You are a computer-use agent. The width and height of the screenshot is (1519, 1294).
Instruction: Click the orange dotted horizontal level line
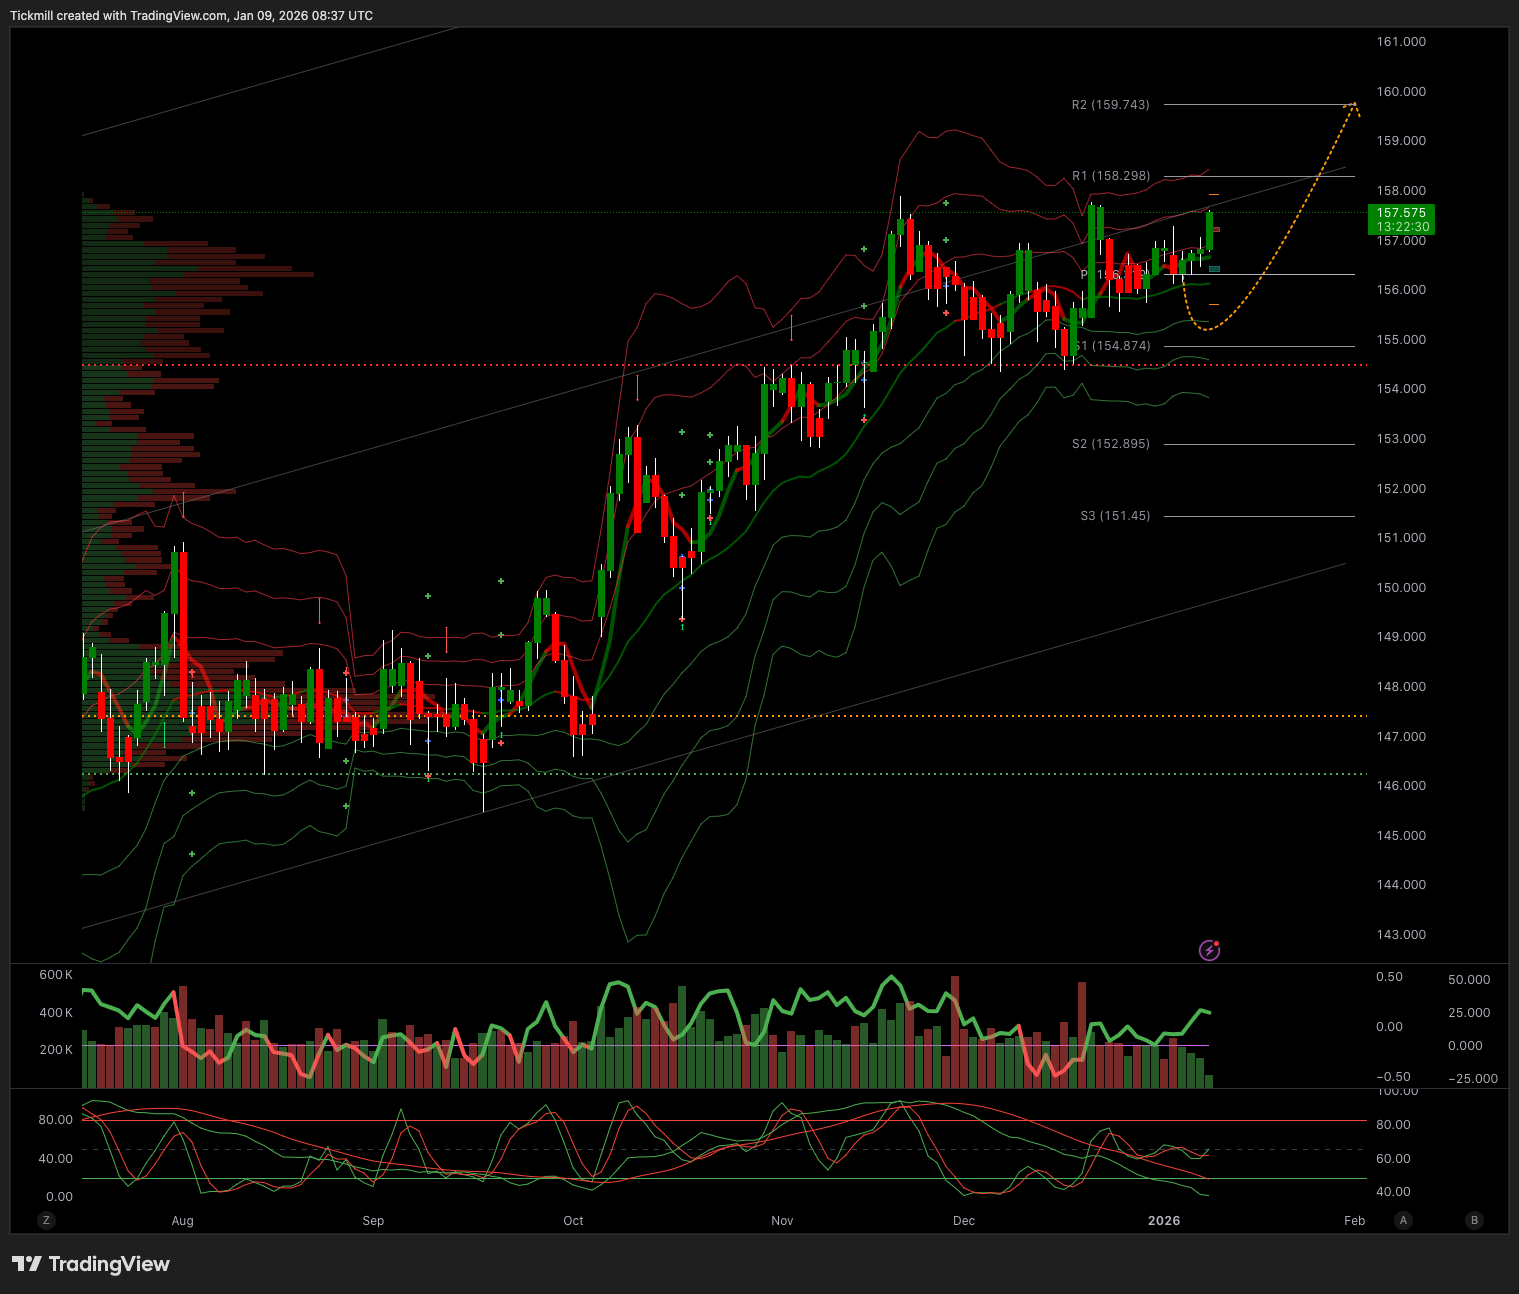900,716
